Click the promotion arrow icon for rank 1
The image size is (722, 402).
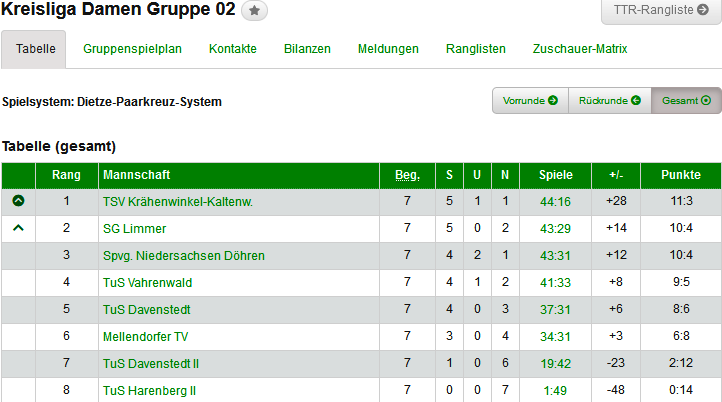click(x=18, y=201)
